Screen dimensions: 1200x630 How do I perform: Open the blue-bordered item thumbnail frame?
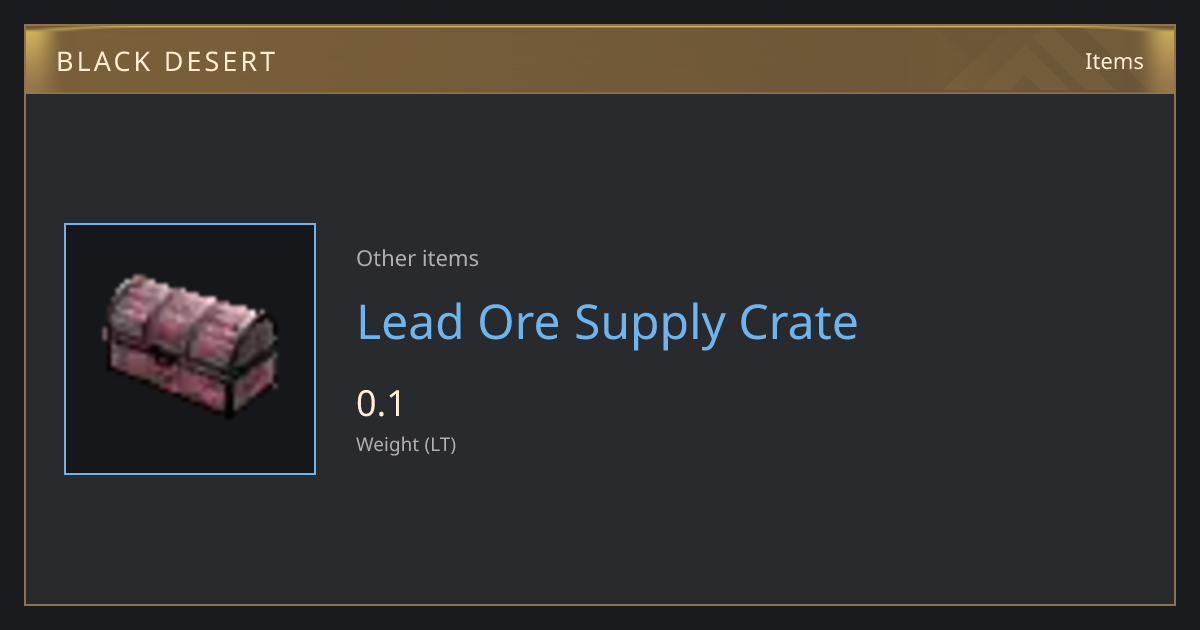tap(190, 349)
